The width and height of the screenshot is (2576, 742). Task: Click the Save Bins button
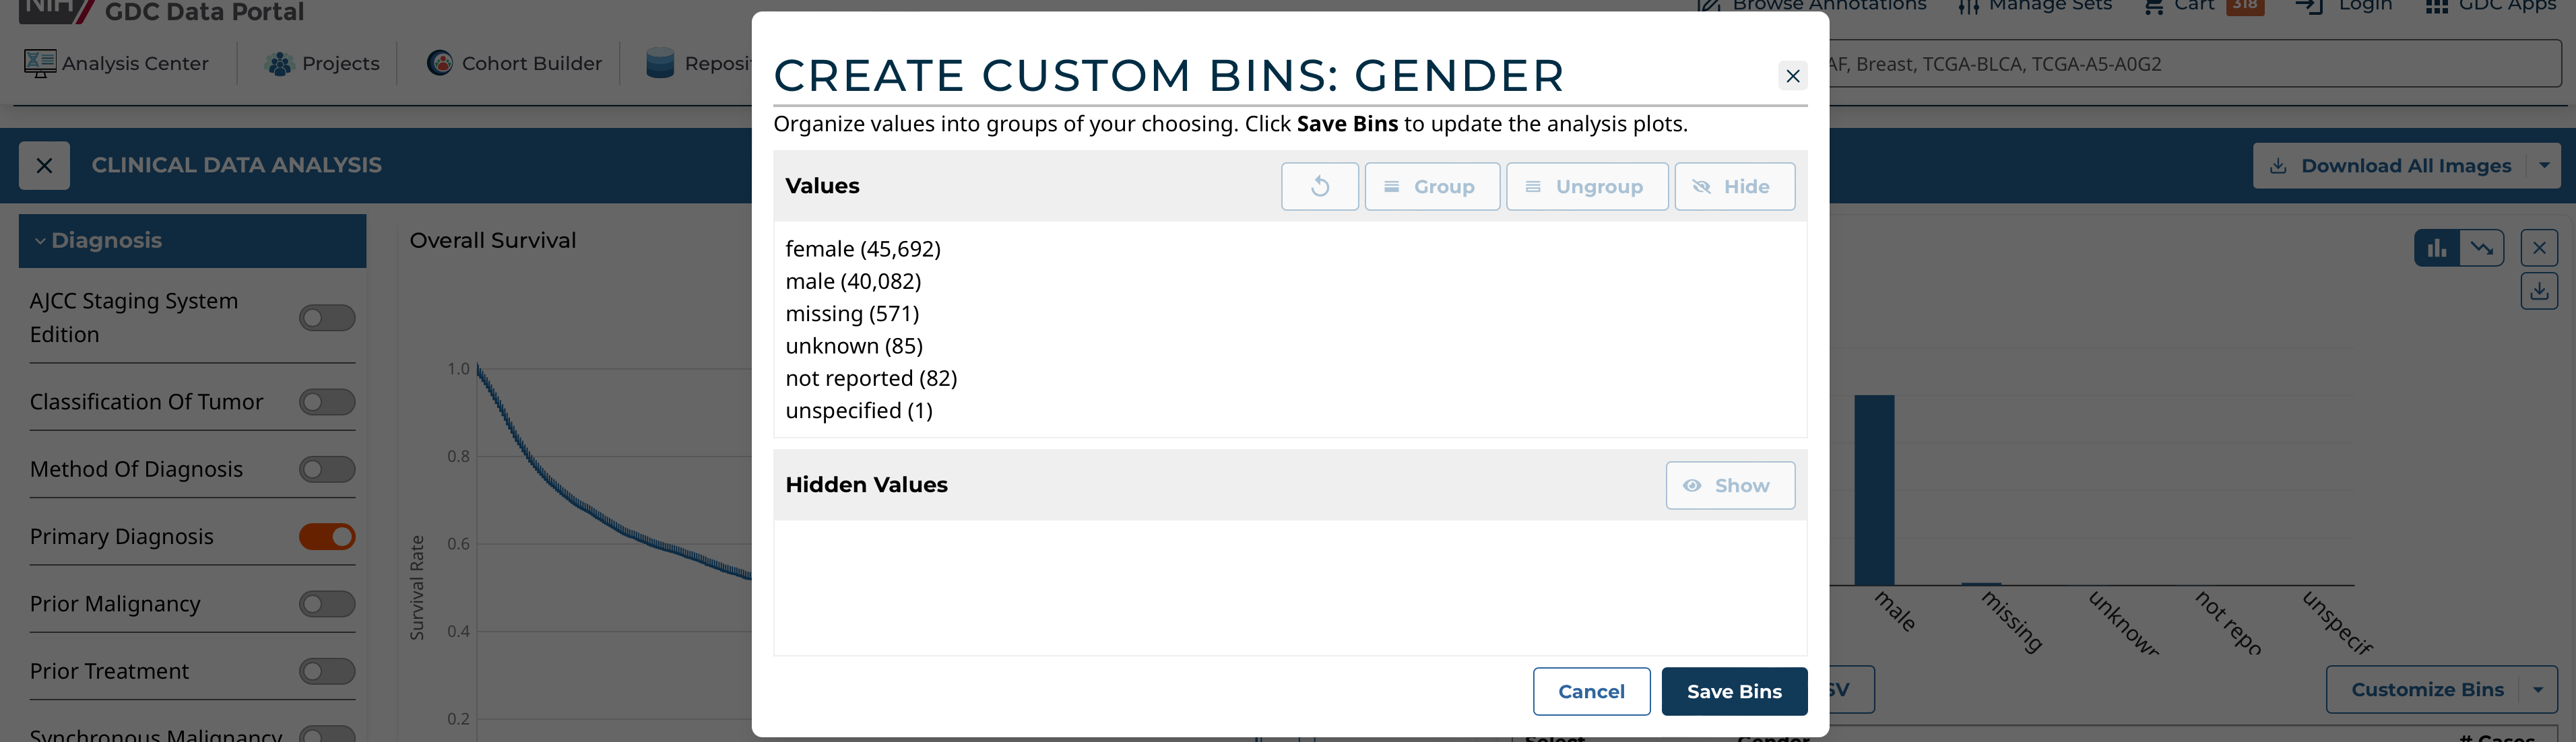pyautogui.click(x=1733, y=691)
